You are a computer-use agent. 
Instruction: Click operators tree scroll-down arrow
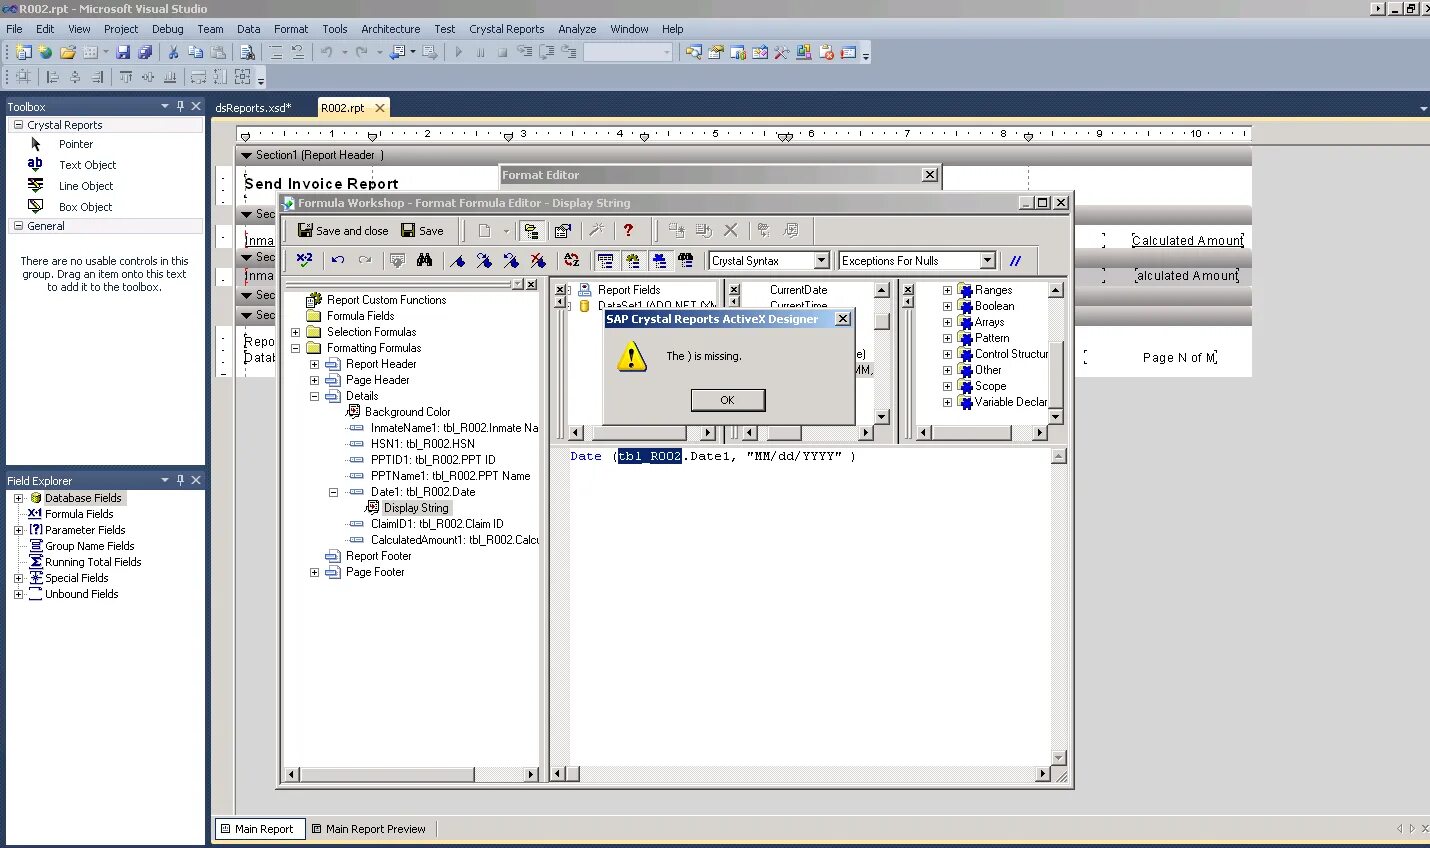click(x=1055, y=416)
